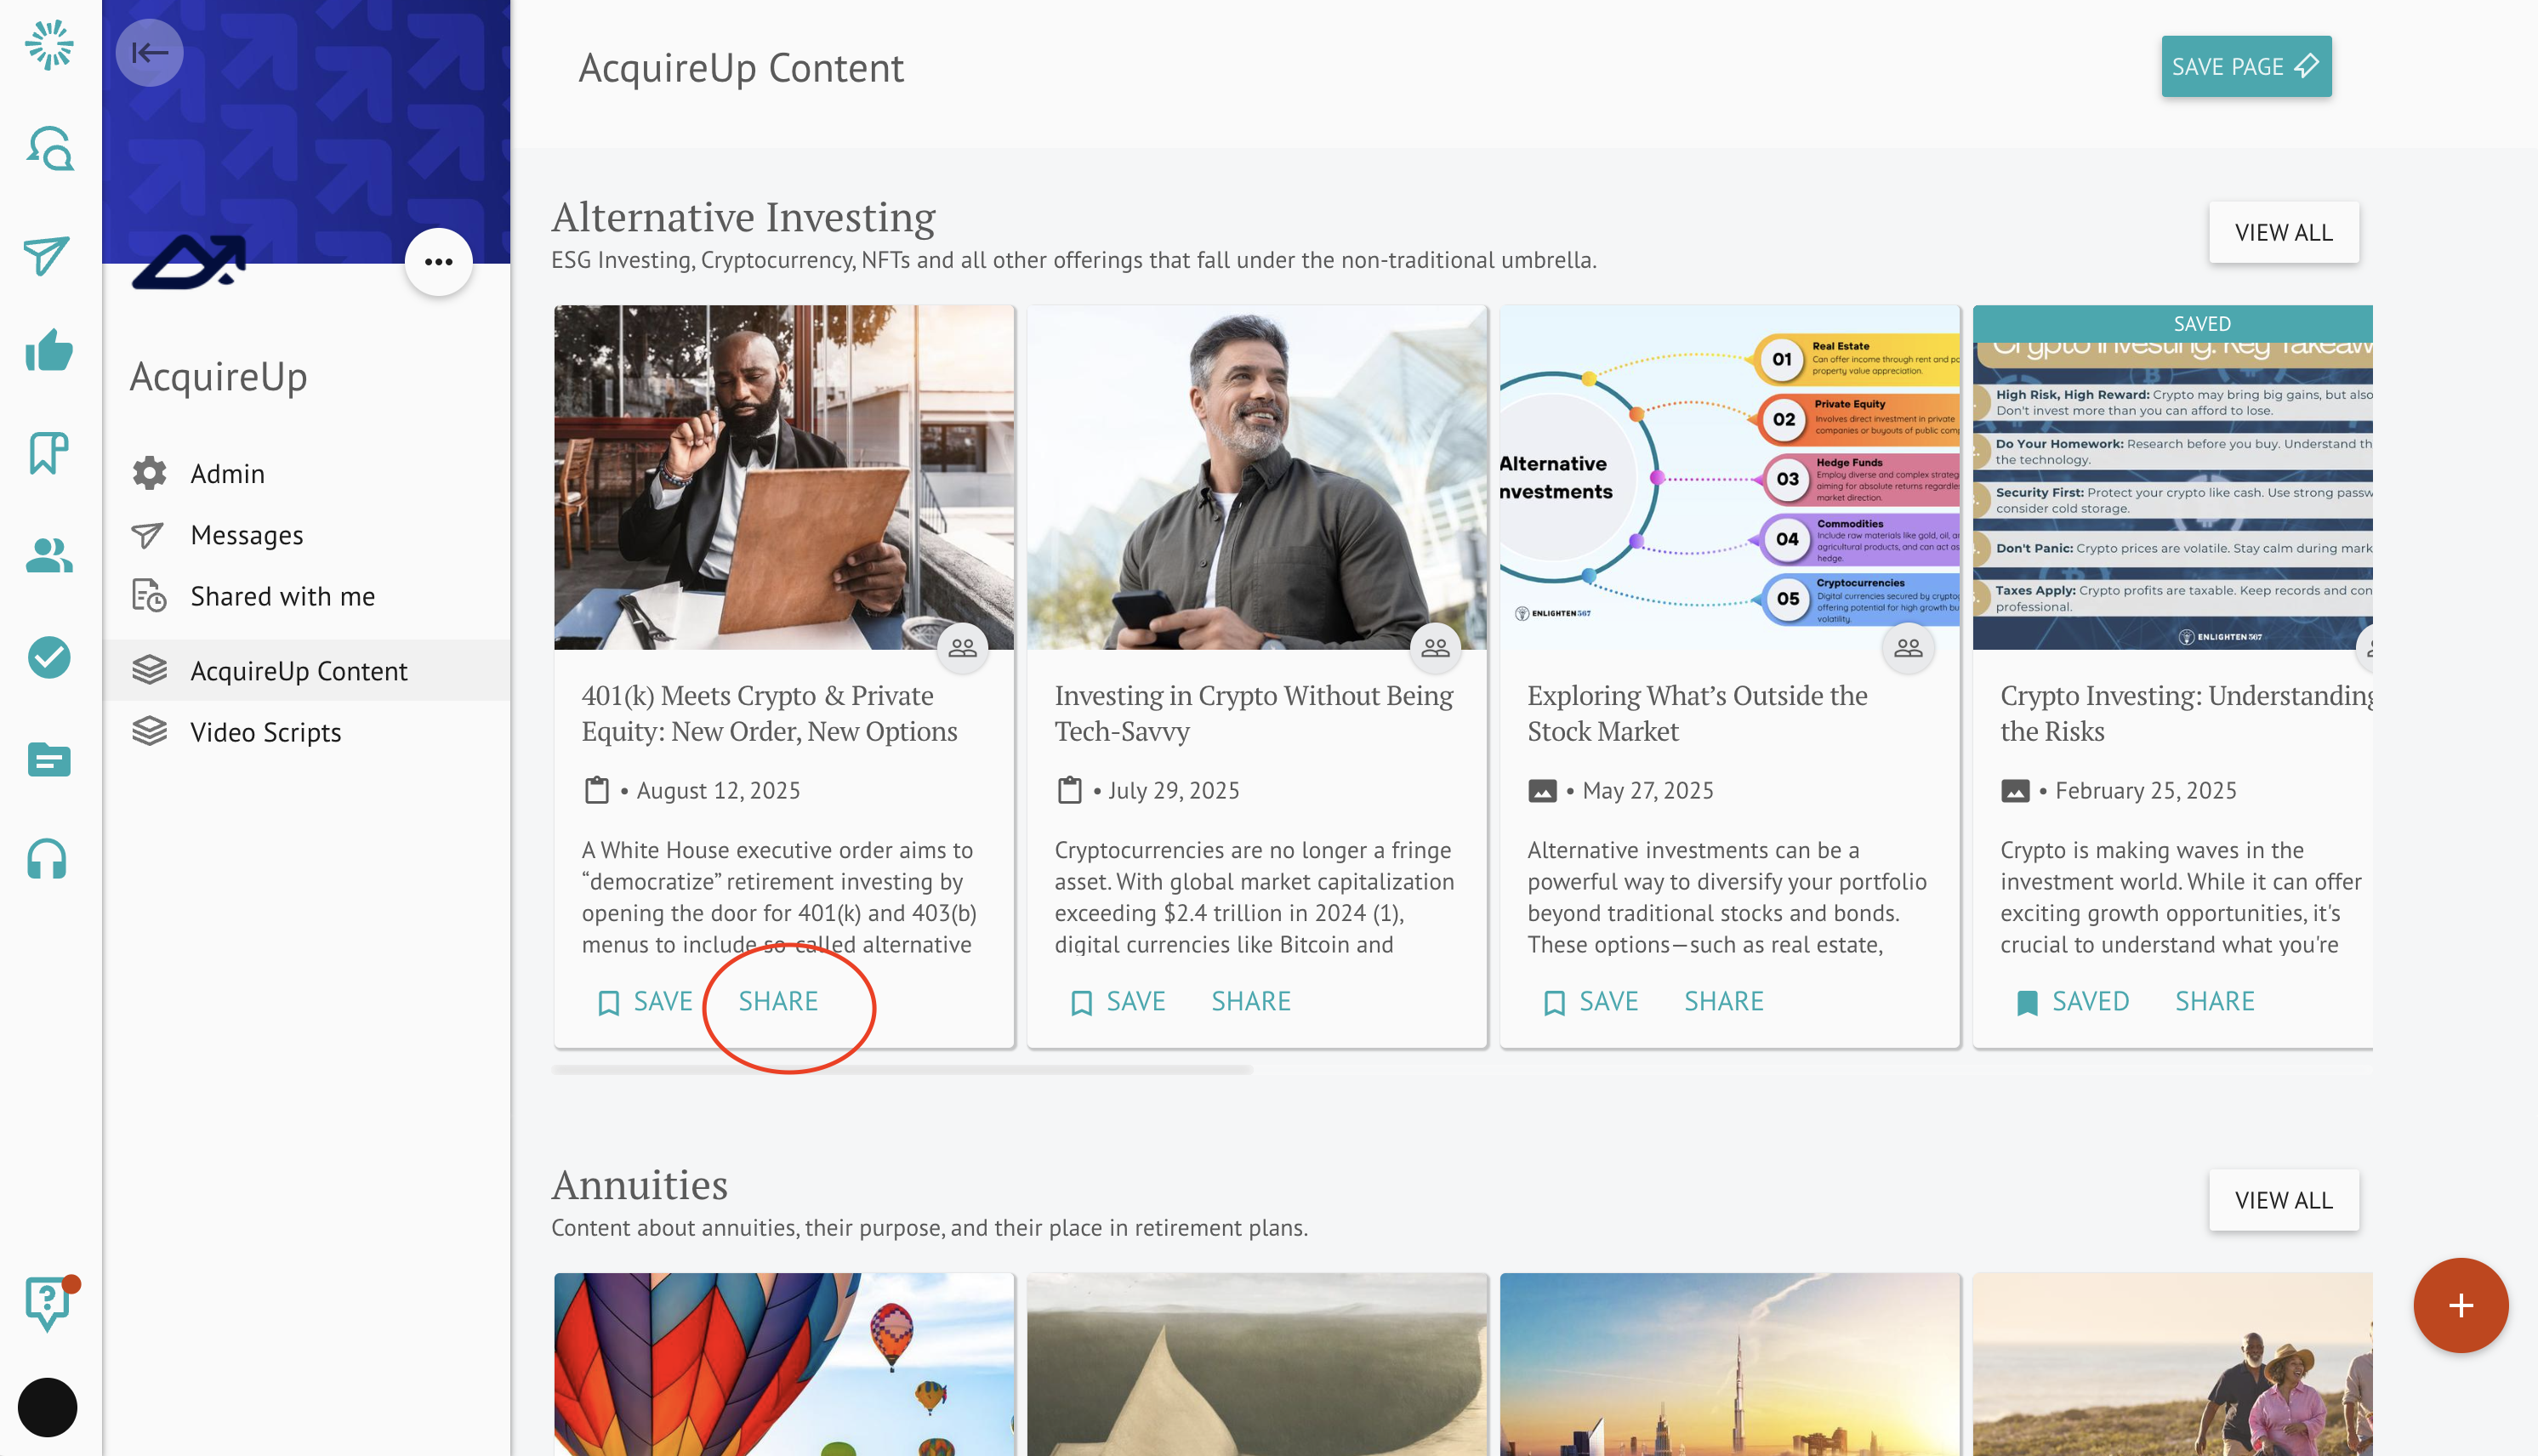Open the search chat icon in the left rail

coord(49,149)
